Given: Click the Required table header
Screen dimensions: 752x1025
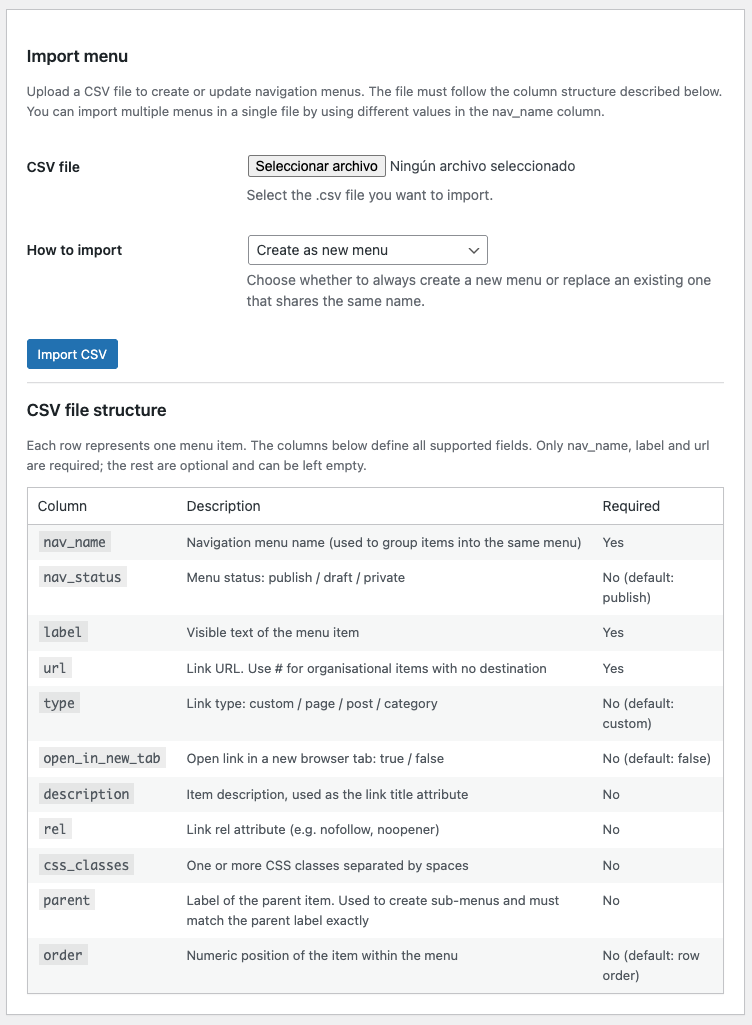Looking at the screenshot, I should click(x=631, y=506).
